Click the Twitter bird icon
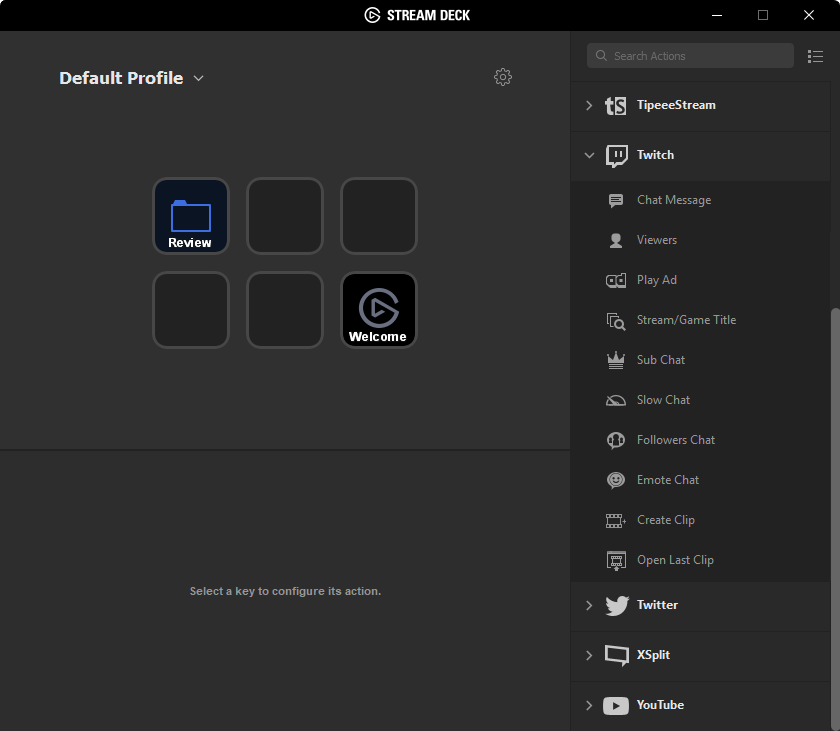Viewport: 840px width, 731px height. point(617,606)
